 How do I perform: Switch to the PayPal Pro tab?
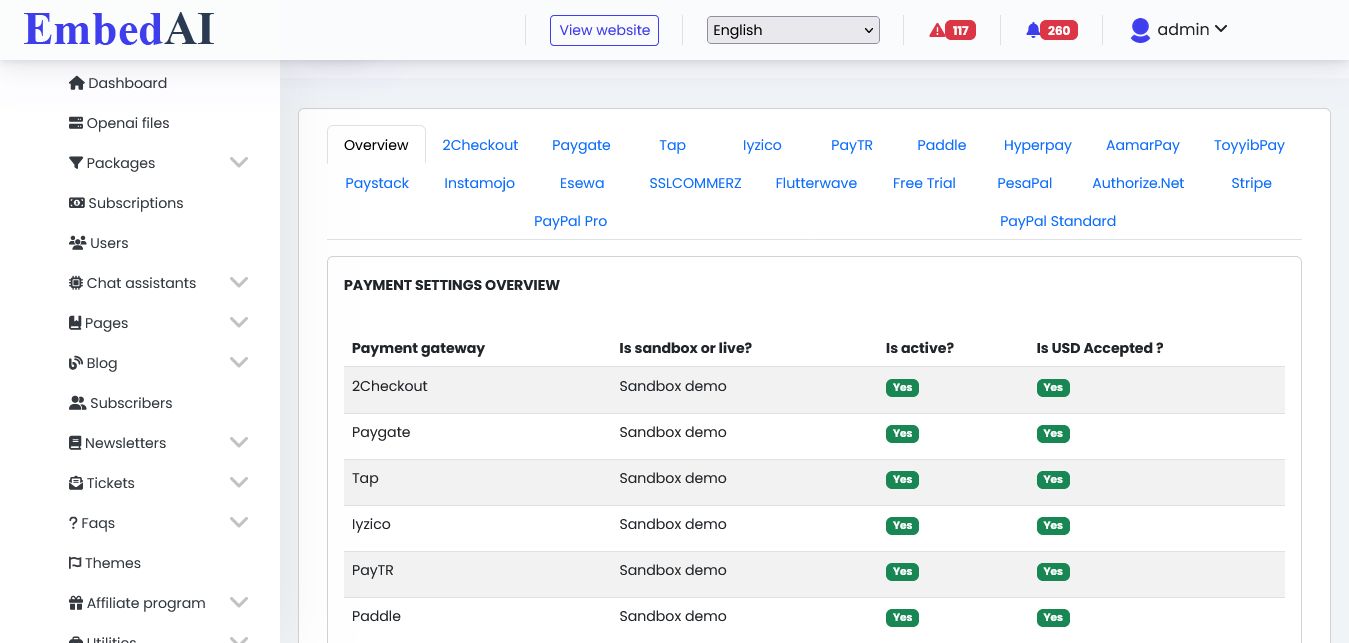pos(570,221)
